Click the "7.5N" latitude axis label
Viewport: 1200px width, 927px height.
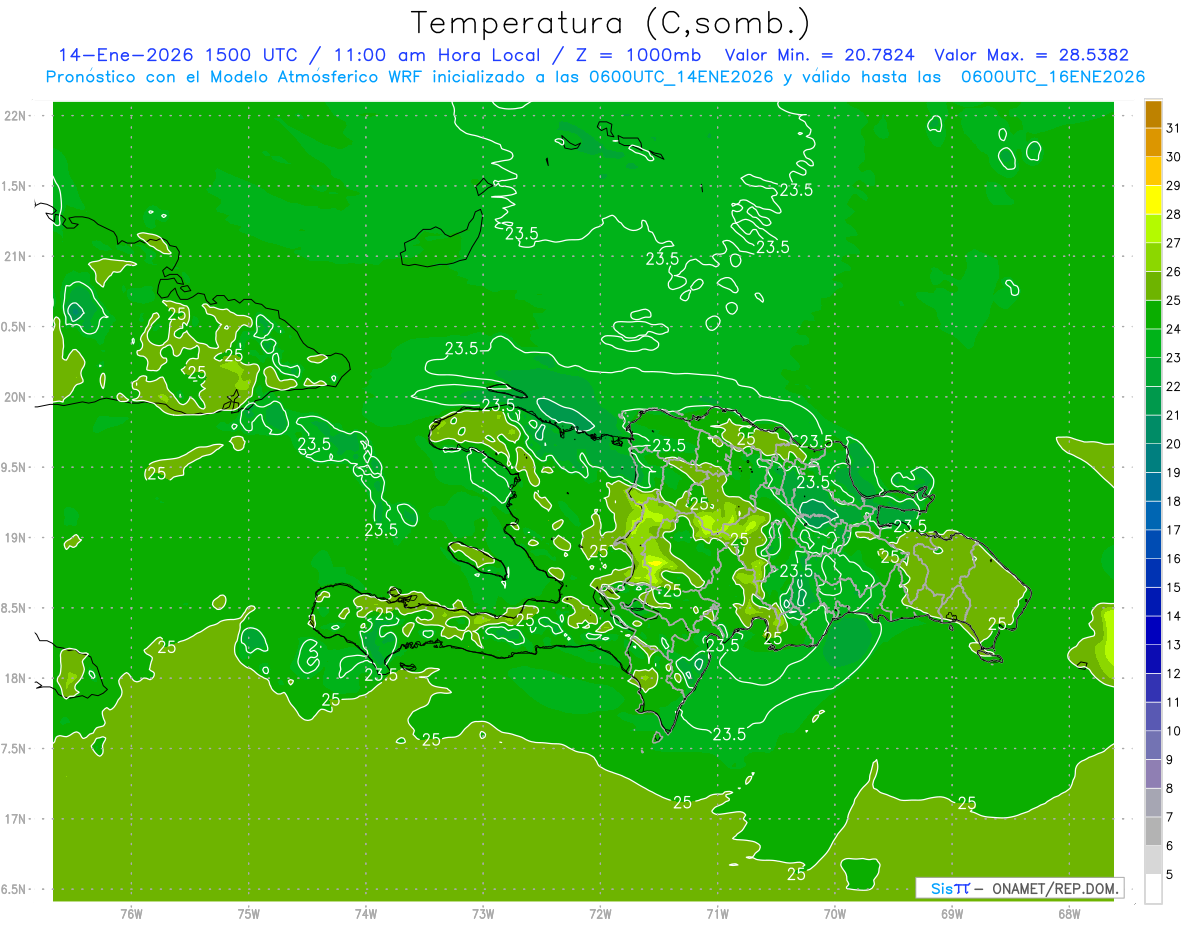point(15,749)
